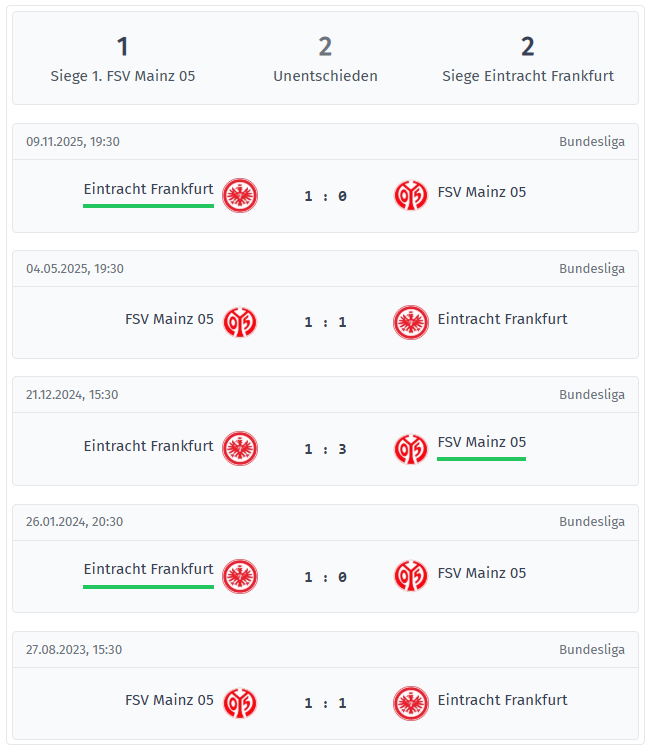The image size is (650, 750).
Task: Open Eintracht Frankfurt team name, 27.08.2023 match
Action: pyautogui.click(x=502, y=700)
